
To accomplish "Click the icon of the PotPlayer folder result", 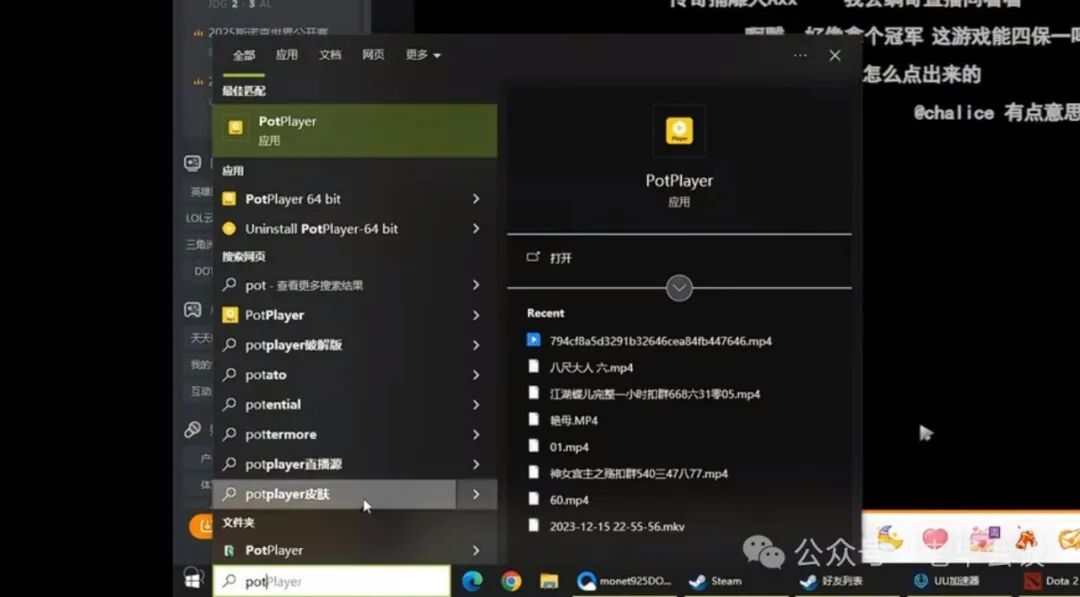I will tap(230, 550).
